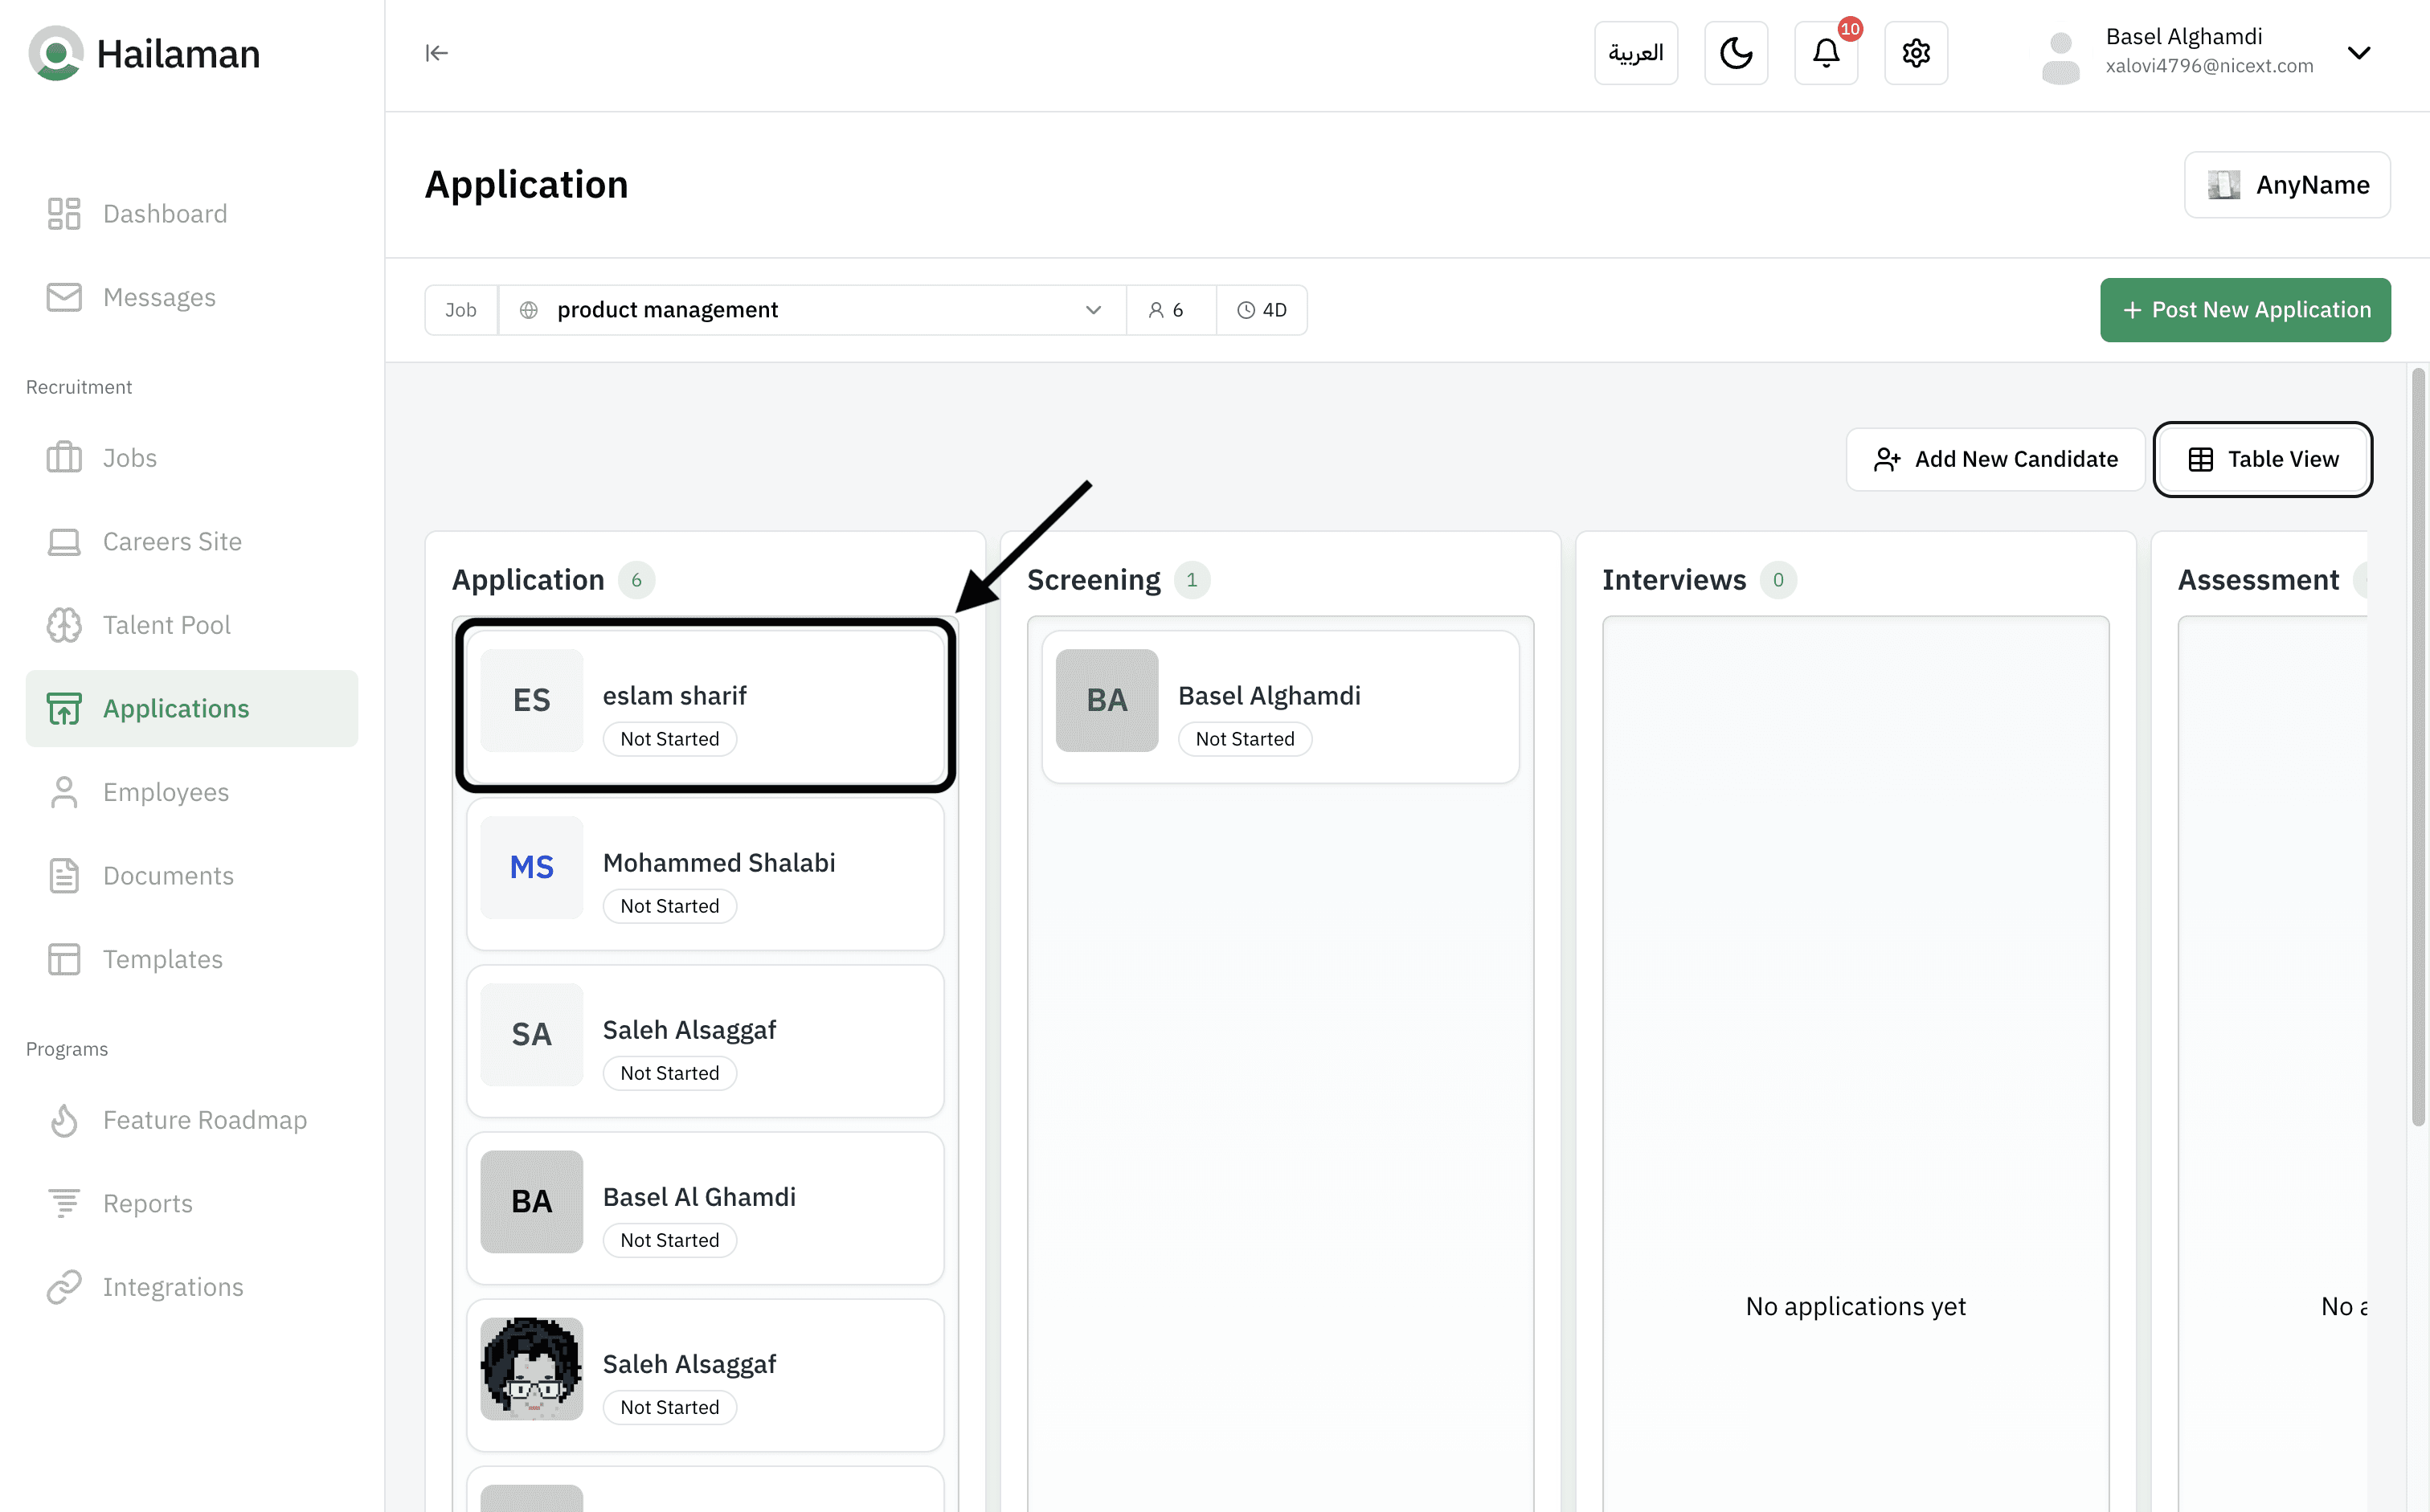2430x1512 pixels.
Task: Open the Jobs briefcase icon
Action: [x=64, y=458]
